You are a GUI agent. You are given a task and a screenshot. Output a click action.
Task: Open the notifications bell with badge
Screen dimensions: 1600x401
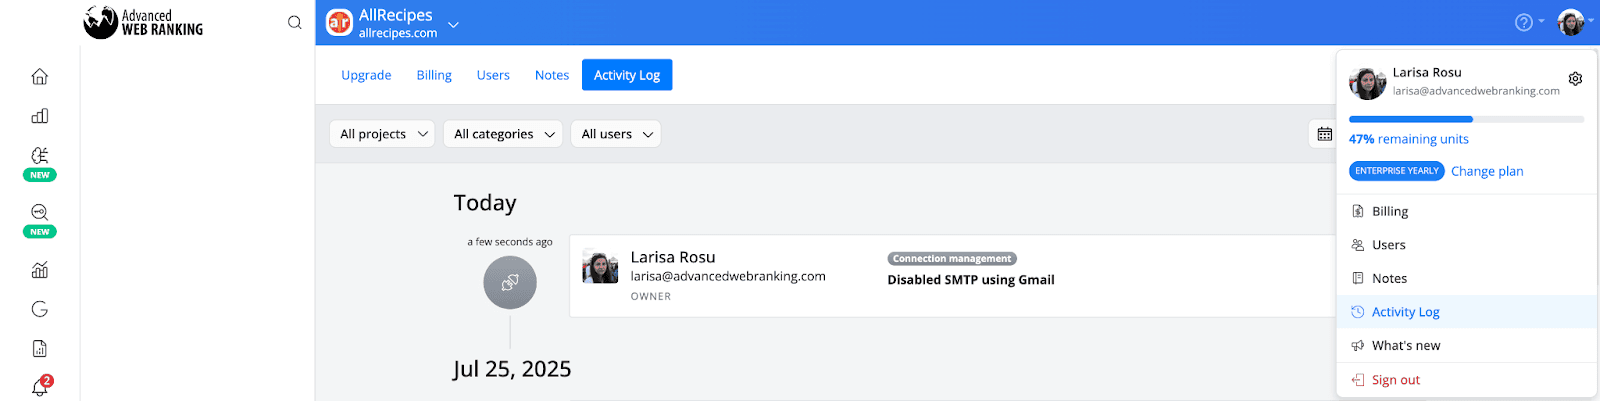(x=41, y=386)
